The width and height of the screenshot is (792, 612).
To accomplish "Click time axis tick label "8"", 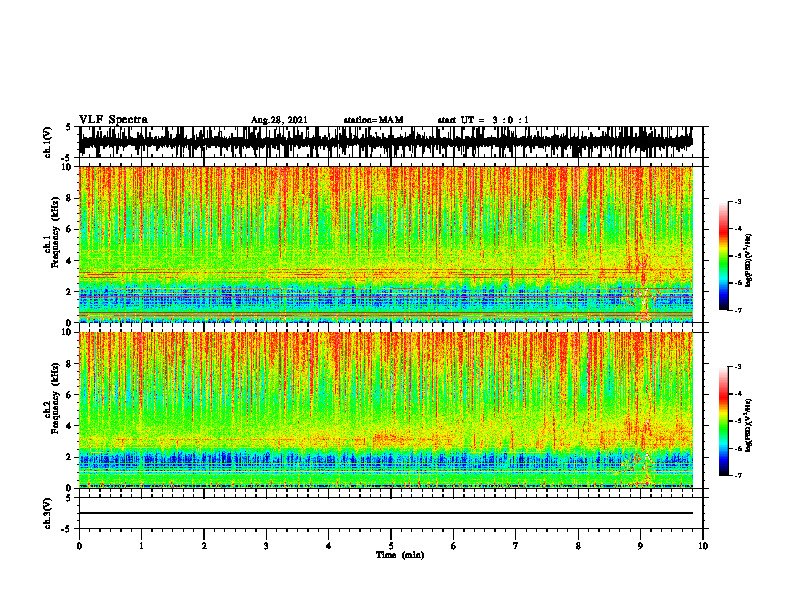I will coord(578,546).
